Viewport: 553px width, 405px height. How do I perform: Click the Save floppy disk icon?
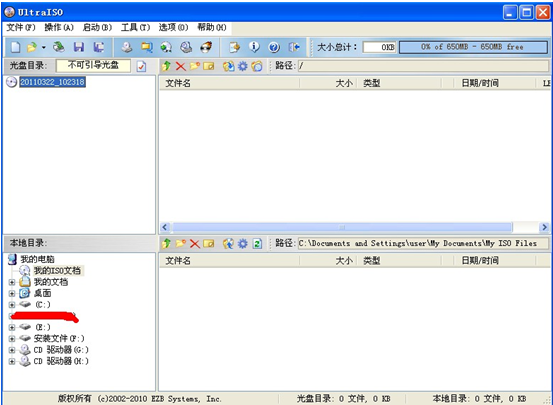[79, 47]
